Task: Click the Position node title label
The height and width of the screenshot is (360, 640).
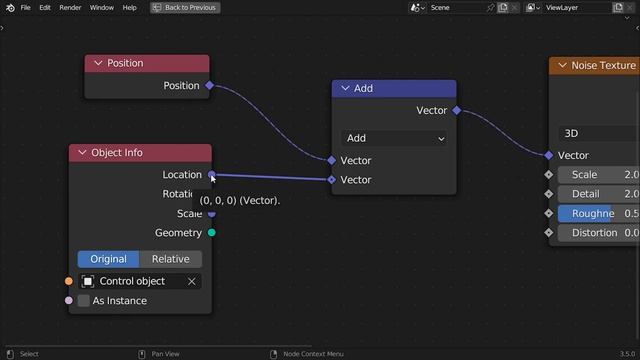Action: [125, 63]
